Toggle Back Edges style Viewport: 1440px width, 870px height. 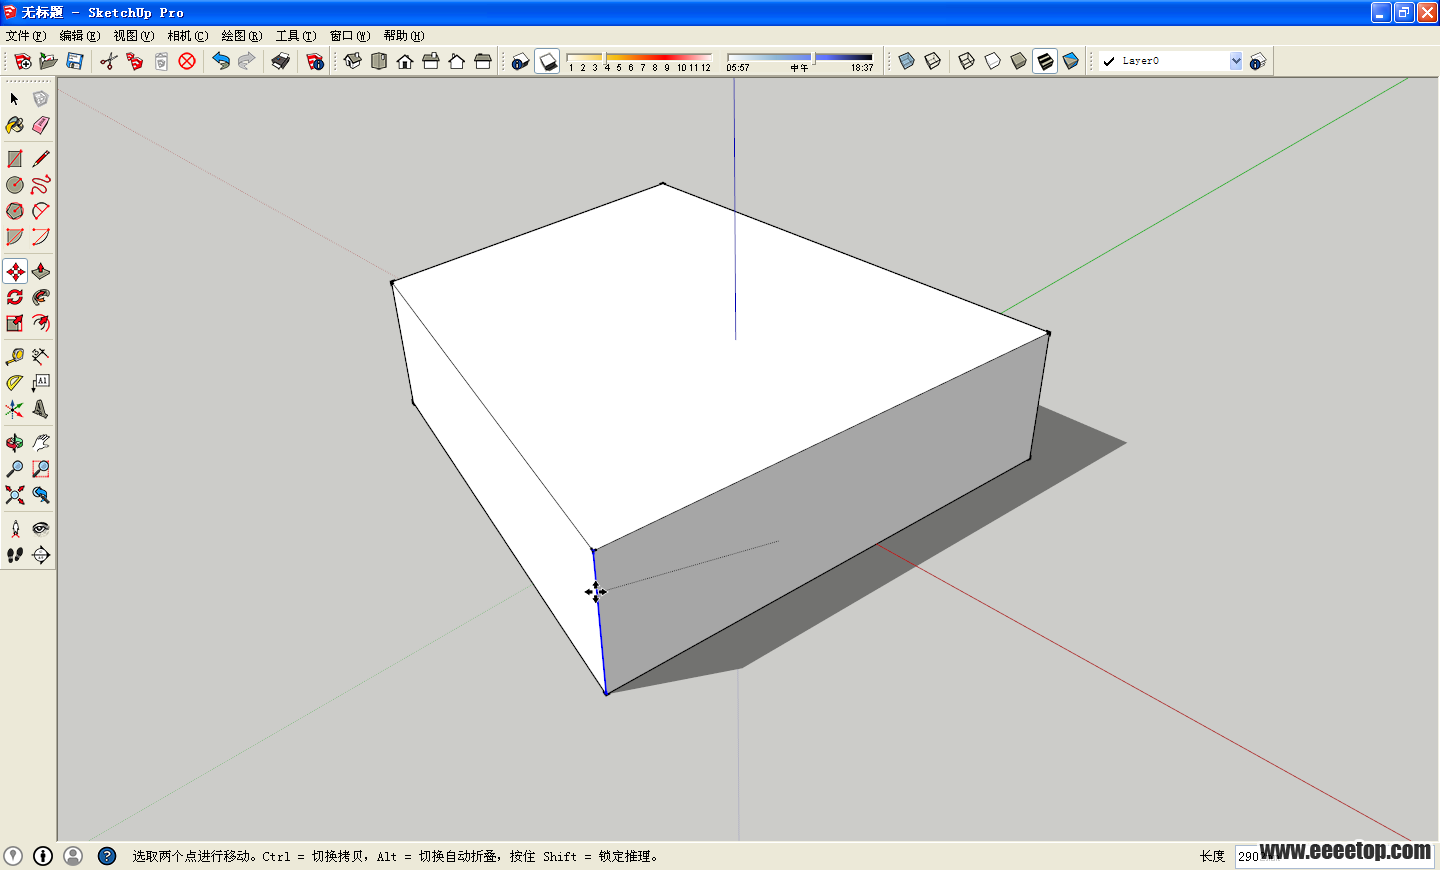933,61
